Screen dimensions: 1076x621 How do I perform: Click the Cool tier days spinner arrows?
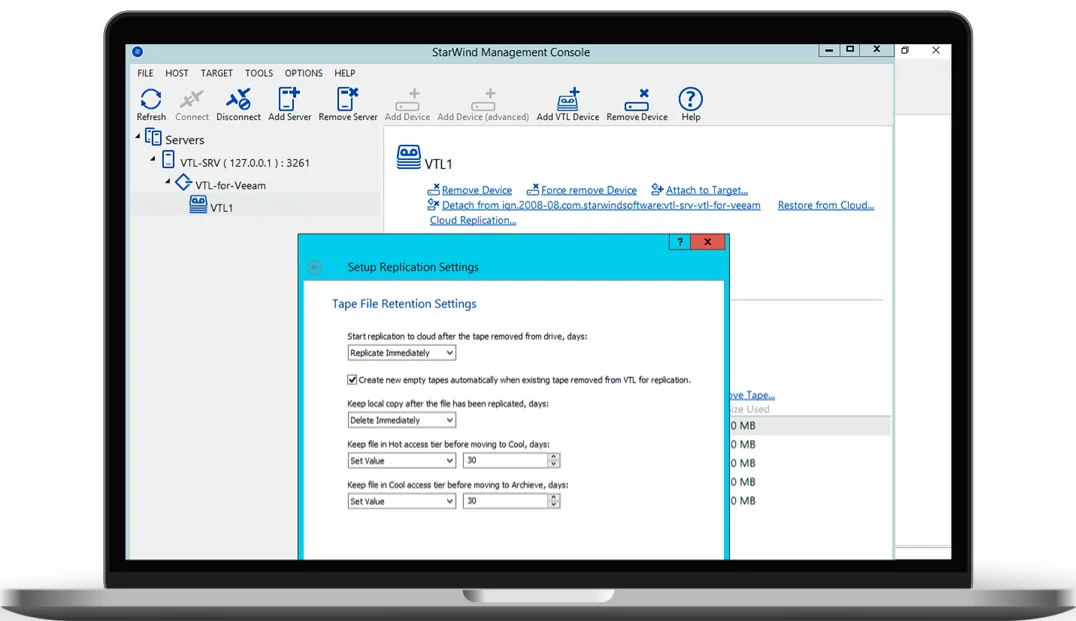coord(554,501)
